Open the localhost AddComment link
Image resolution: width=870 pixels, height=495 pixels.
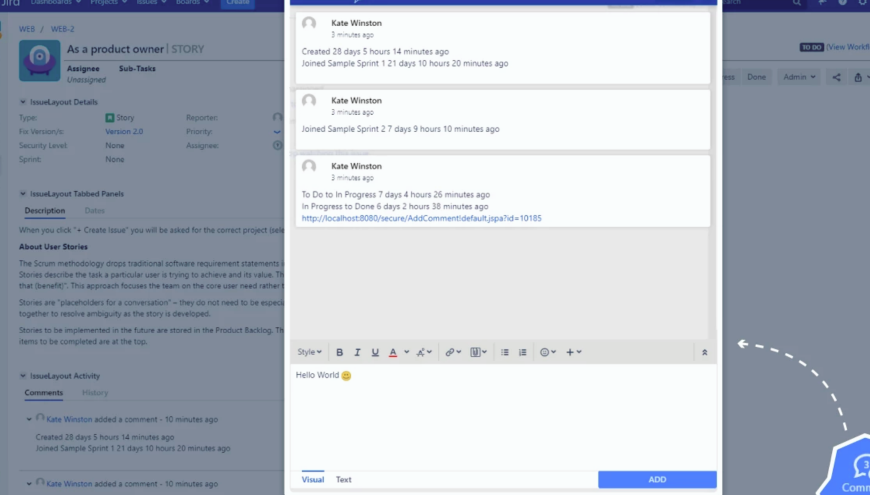point(422,218)
